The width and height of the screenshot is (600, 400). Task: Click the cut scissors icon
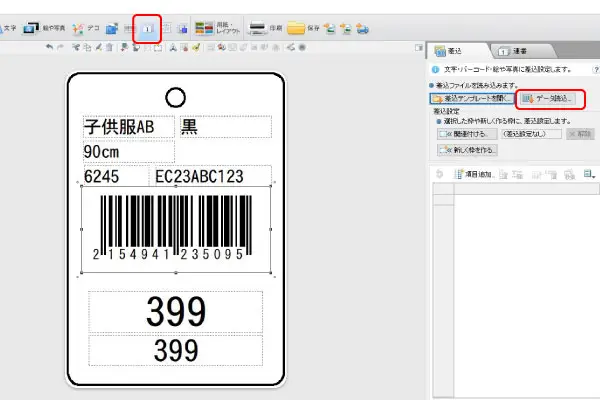pos(76,47)
